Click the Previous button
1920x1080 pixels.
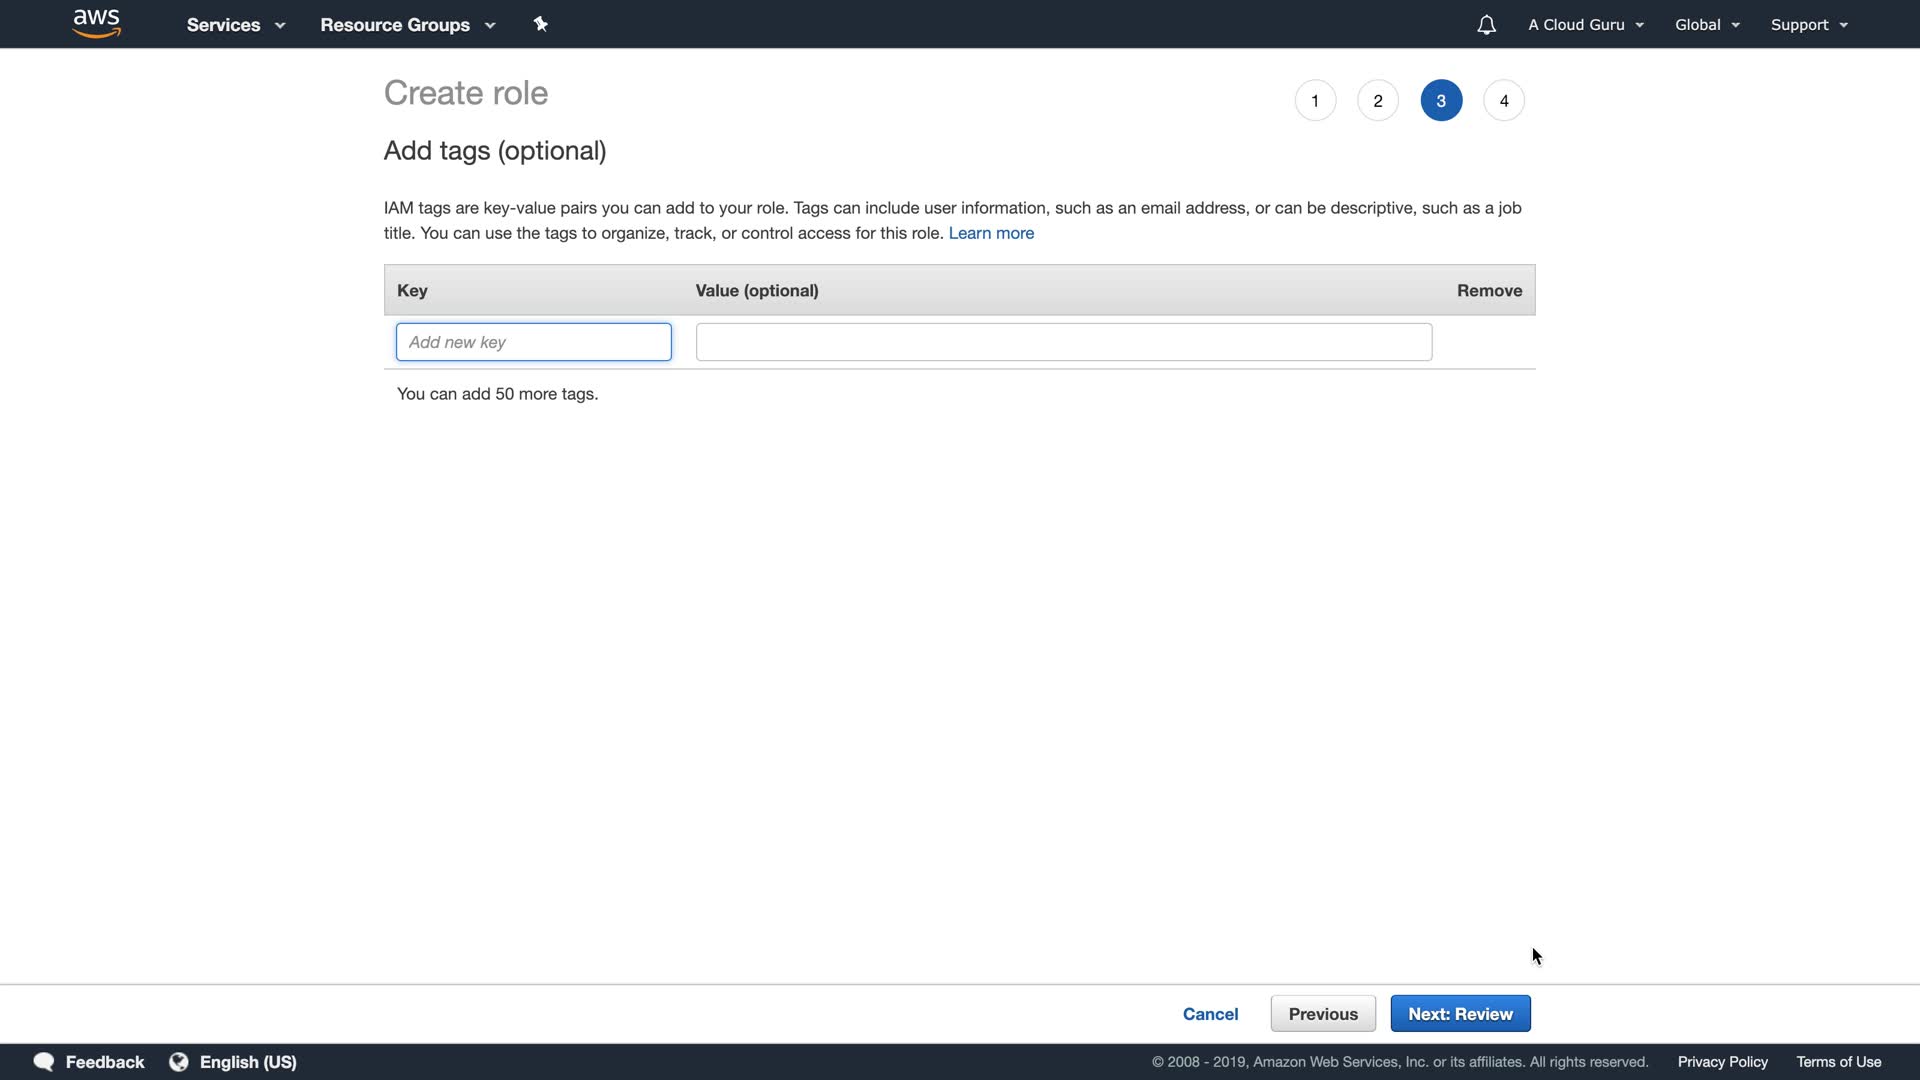(x=1323, y=1014)
